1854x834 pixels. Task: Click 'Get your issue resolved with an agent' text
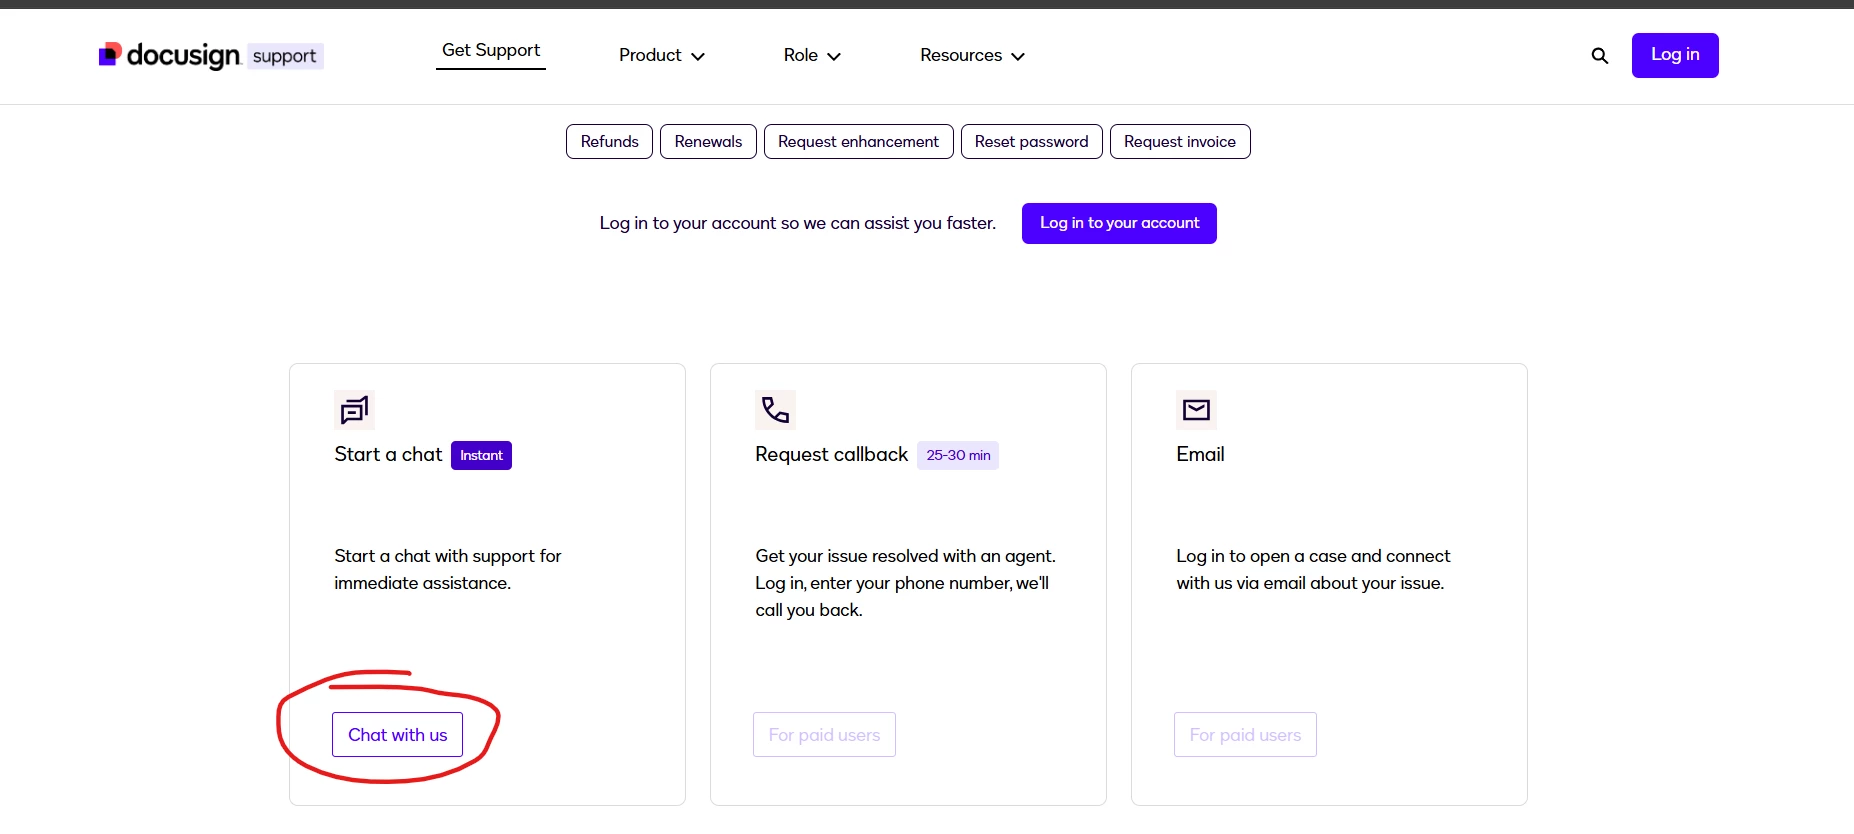905,583
